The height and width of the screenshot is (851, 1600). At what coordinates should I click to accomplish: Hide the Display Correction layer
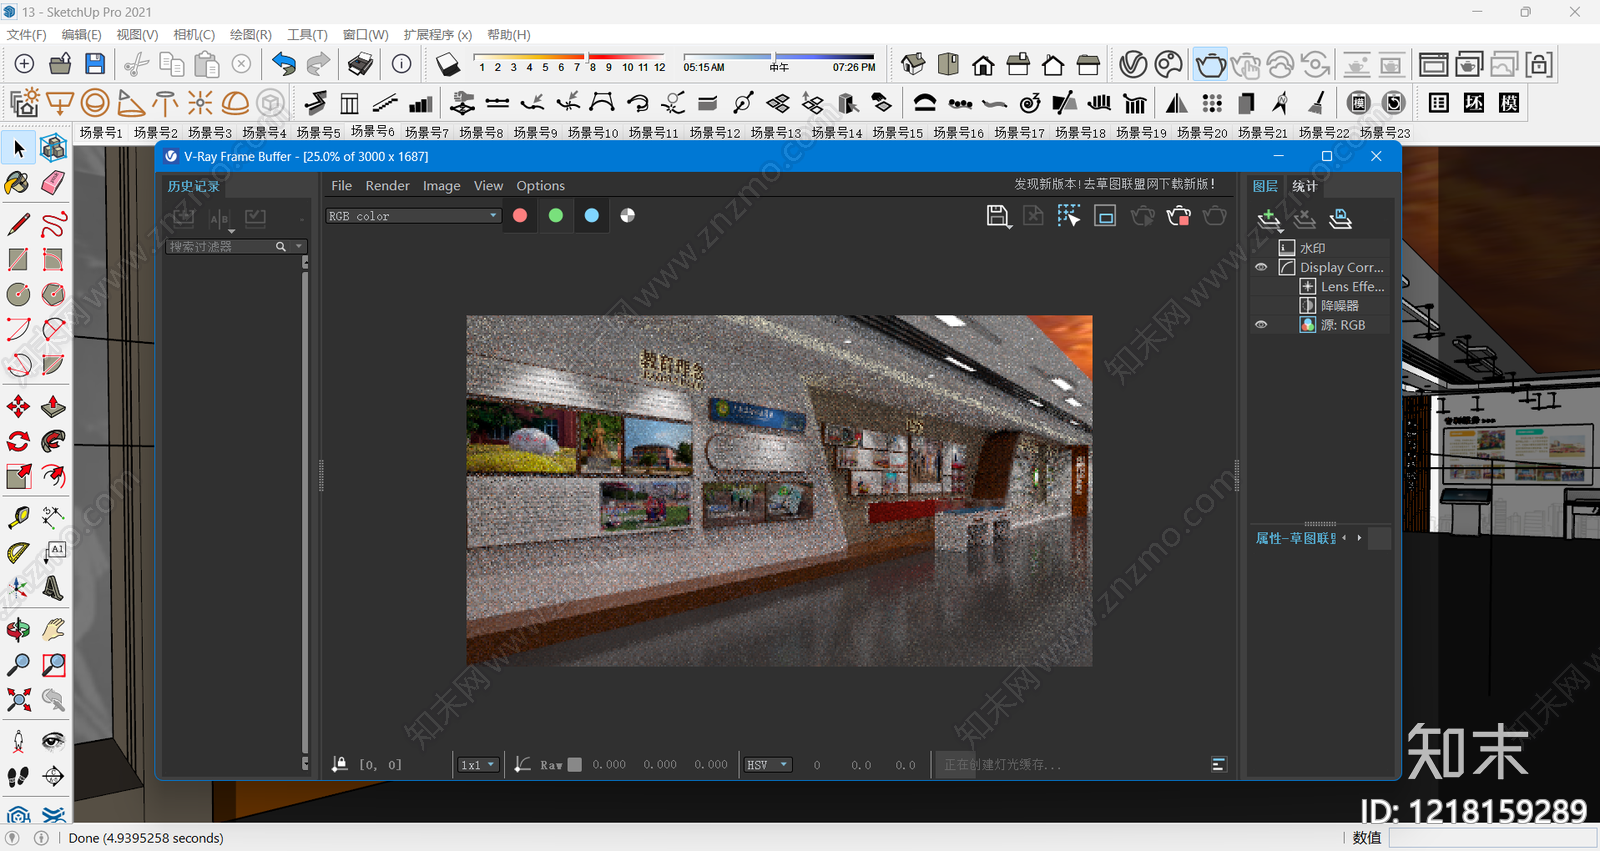pos(1261,267)
